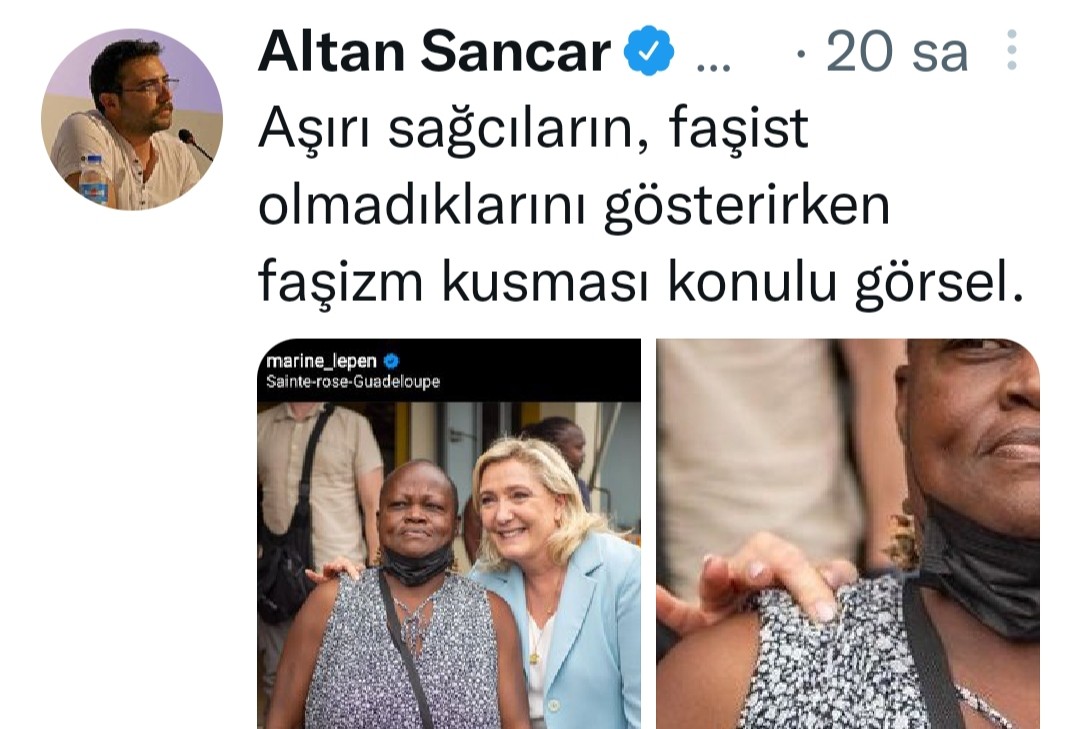Viewport: 1080px width, 729px height.
Task: Click the black header bar of left image
Action: 449,371
